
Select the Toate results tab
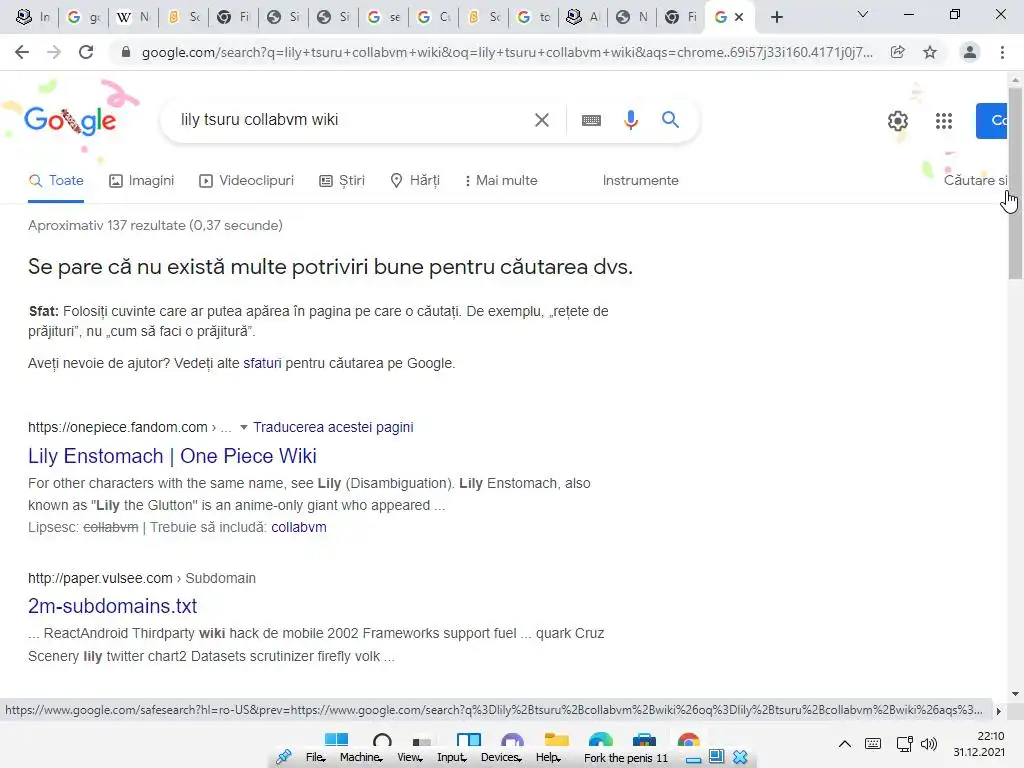pyautogui.click(x=56, y=181)
